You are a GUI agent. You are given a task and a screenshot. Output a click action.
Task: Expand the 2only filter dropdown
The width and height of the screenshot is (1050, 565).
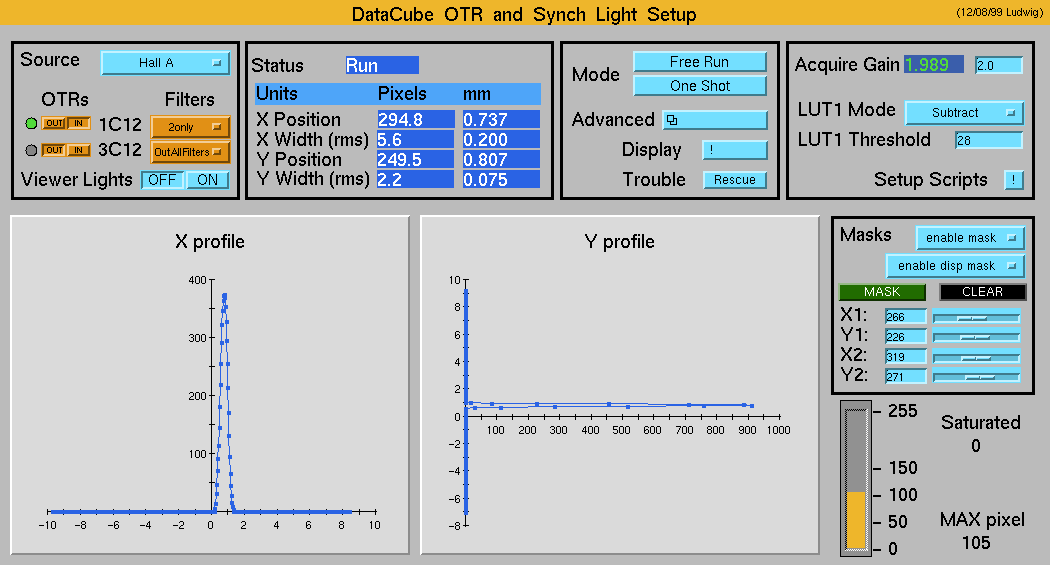click(189, 127)
